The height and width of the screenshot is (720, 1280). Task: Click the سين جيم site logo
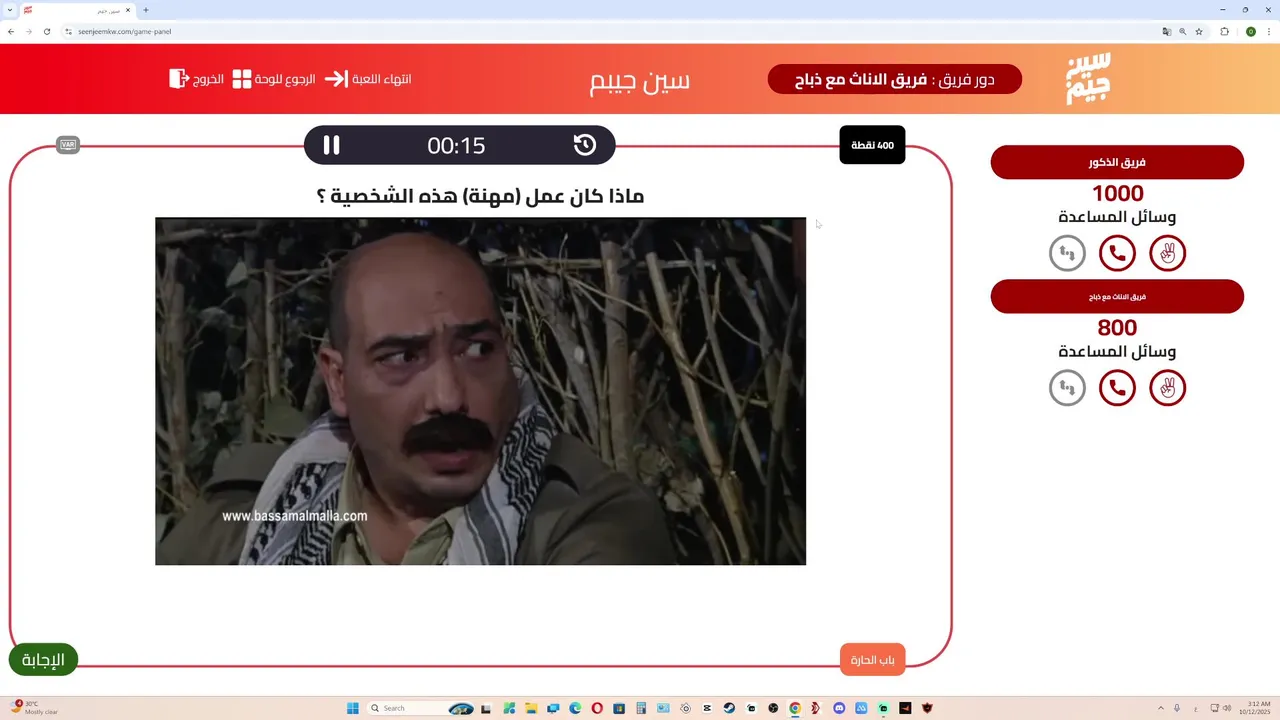pyautogui.click(x=1088, y=78)
